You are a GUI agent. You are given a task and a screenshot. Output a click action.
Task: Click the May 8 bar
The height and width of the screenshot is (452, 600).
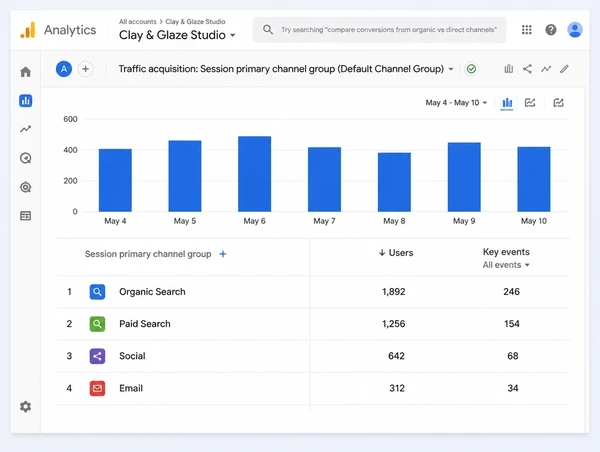(394, 182)
